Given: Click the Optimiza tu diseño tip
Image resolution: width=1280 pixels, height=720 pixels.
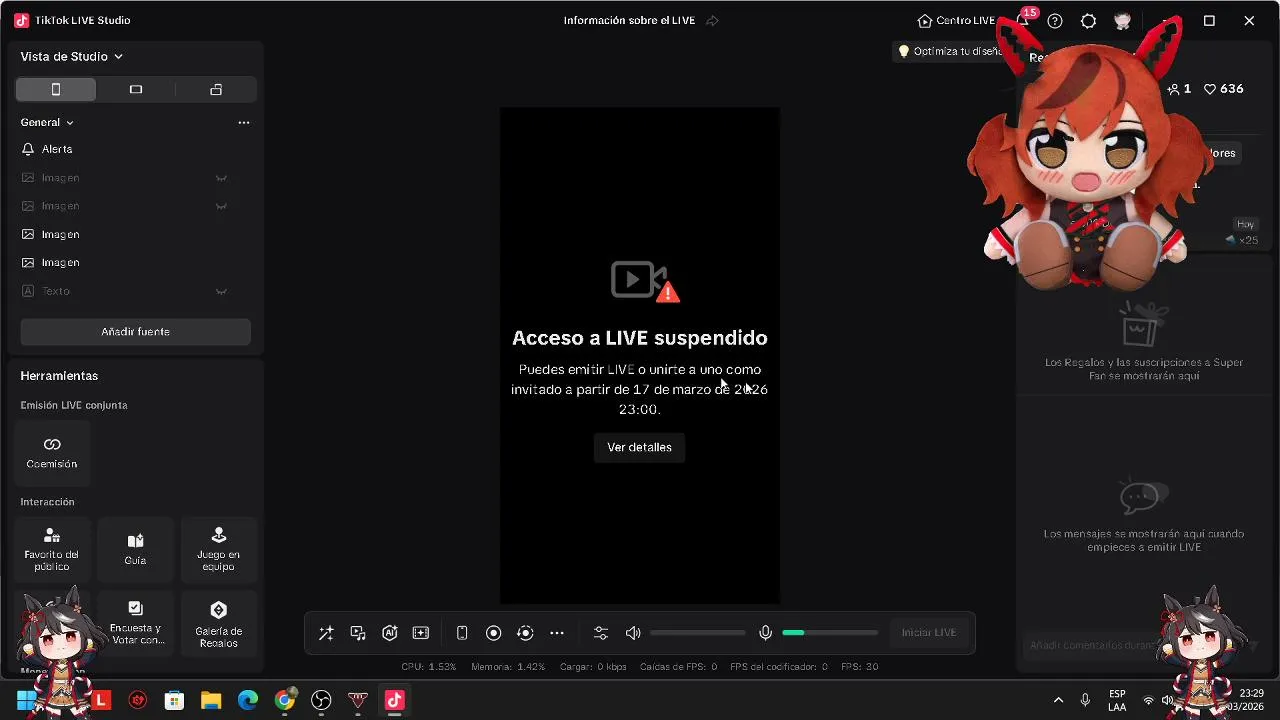Looking at the screenshot, I should tap(950, 51).
